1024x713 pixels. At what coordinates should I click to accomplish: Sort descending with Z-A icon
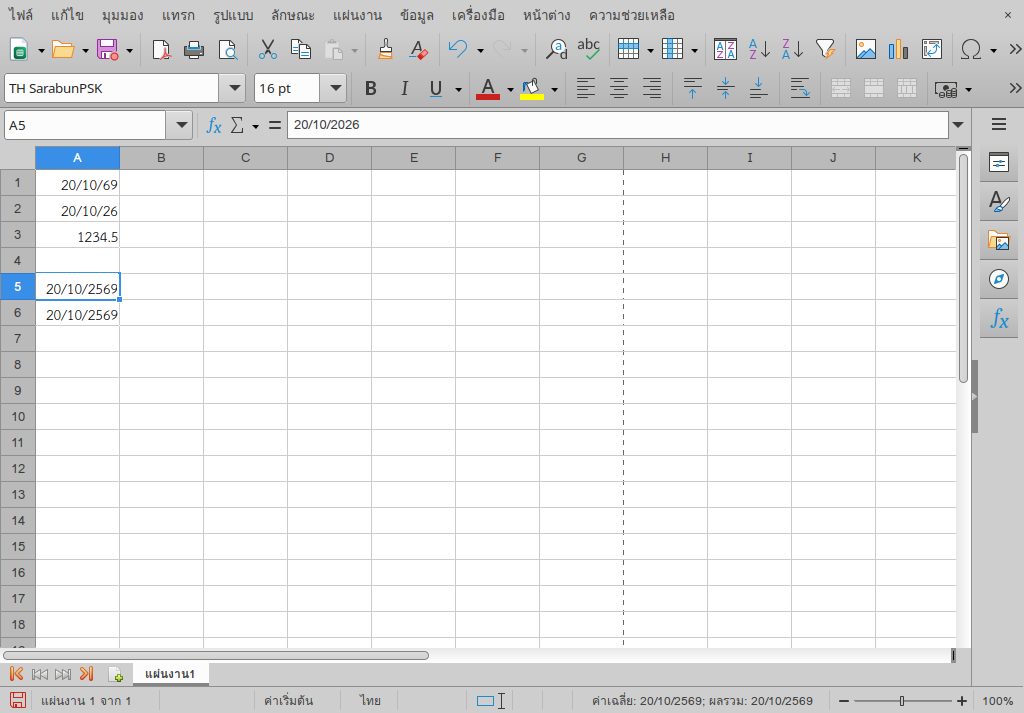pyautogui.click(x=793, y=50)
